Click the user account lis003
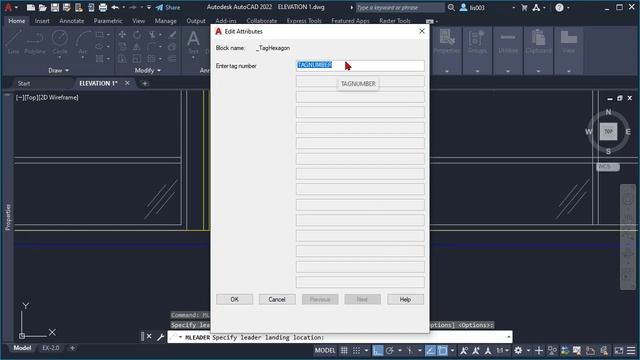Screen dimensions: 640x360 (x=472, y=7)
